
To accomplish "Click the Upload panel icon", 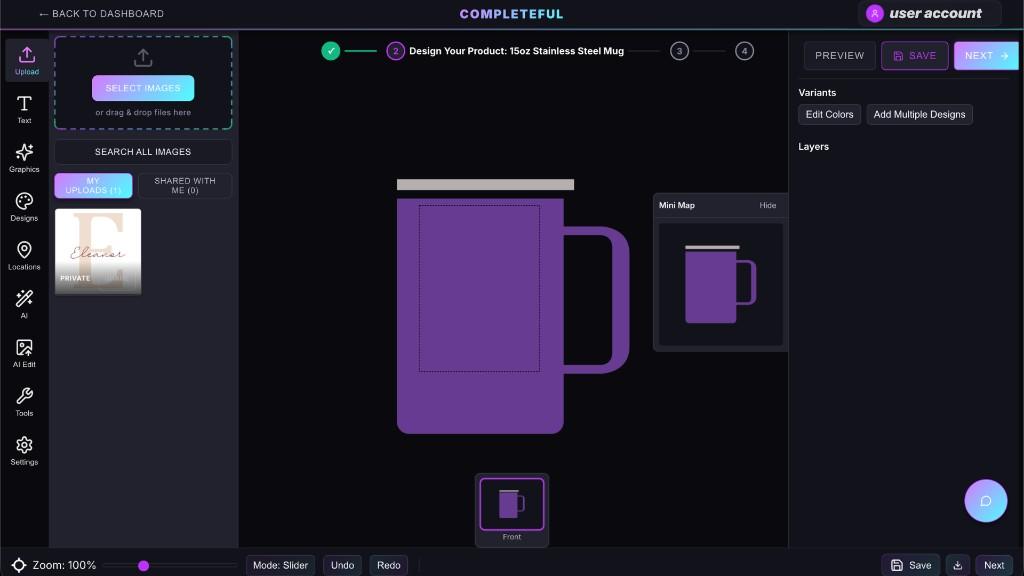I will tap(26, 60).
